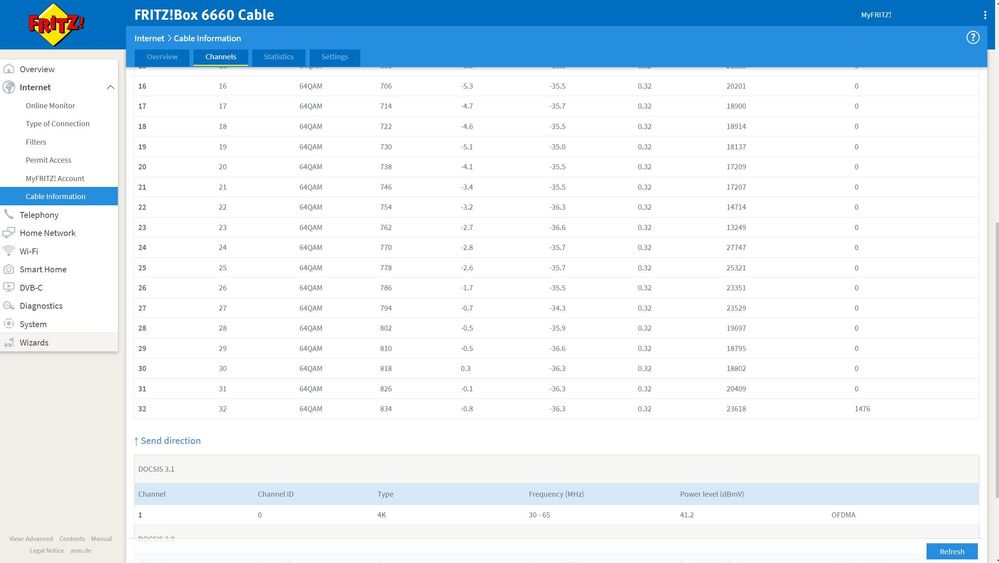Open Permit Access page
Screen dimensions: 999x563
tap(48, 160)
